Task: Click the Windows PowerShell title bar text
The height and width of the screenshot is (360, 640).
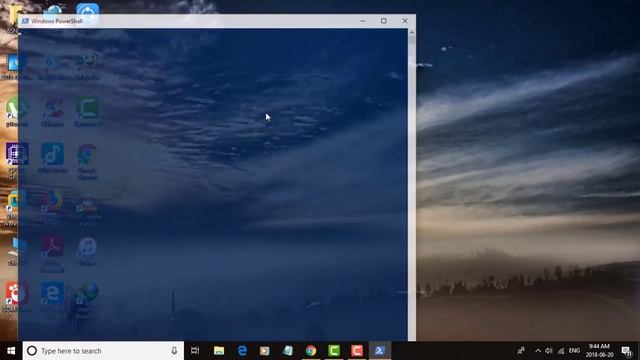Action: (x=57, y=21)
